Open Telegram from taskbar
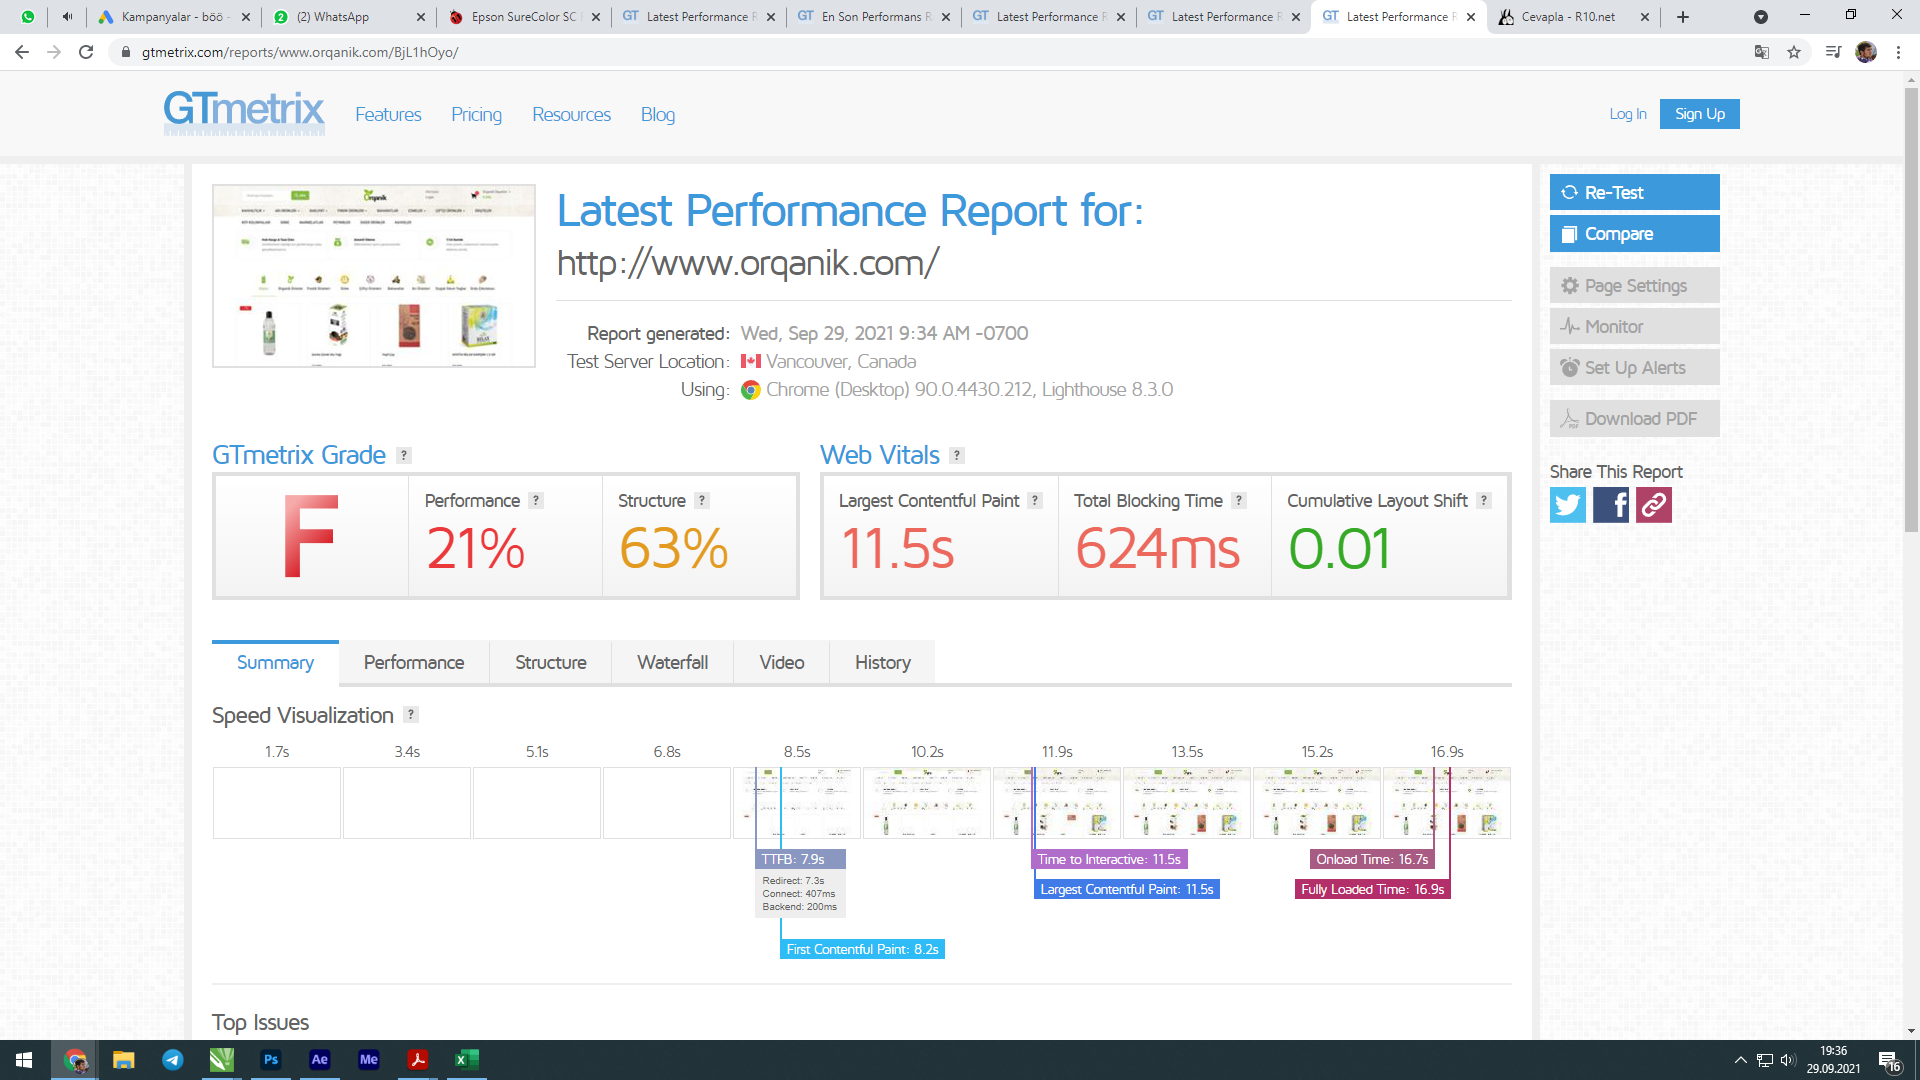 [173, 1060]
